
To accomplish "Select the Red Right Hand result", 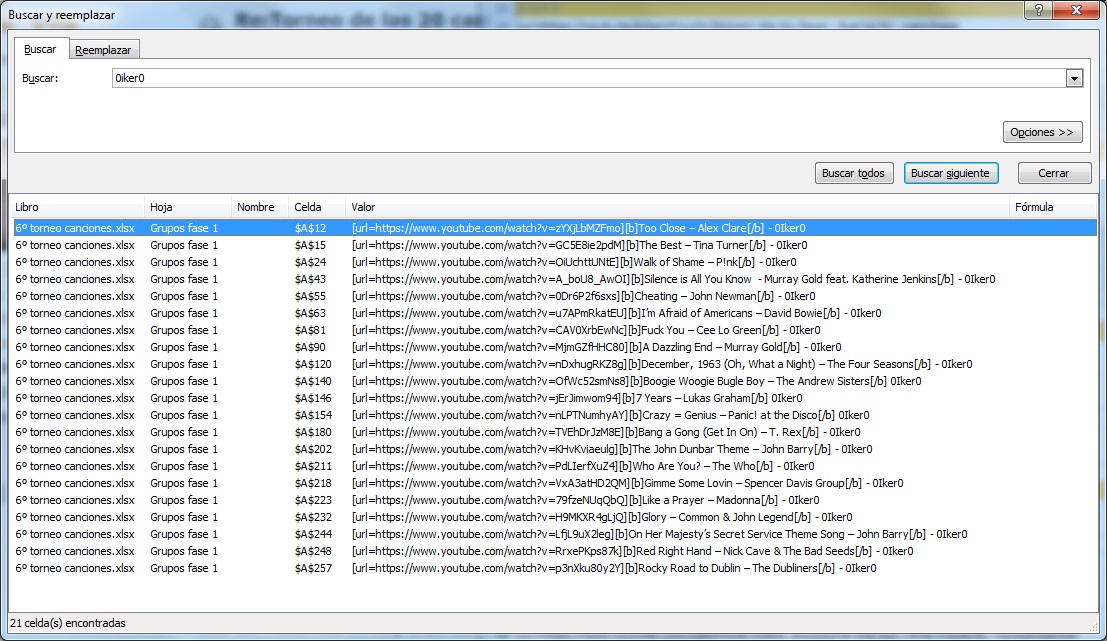I will coord(555,551).
